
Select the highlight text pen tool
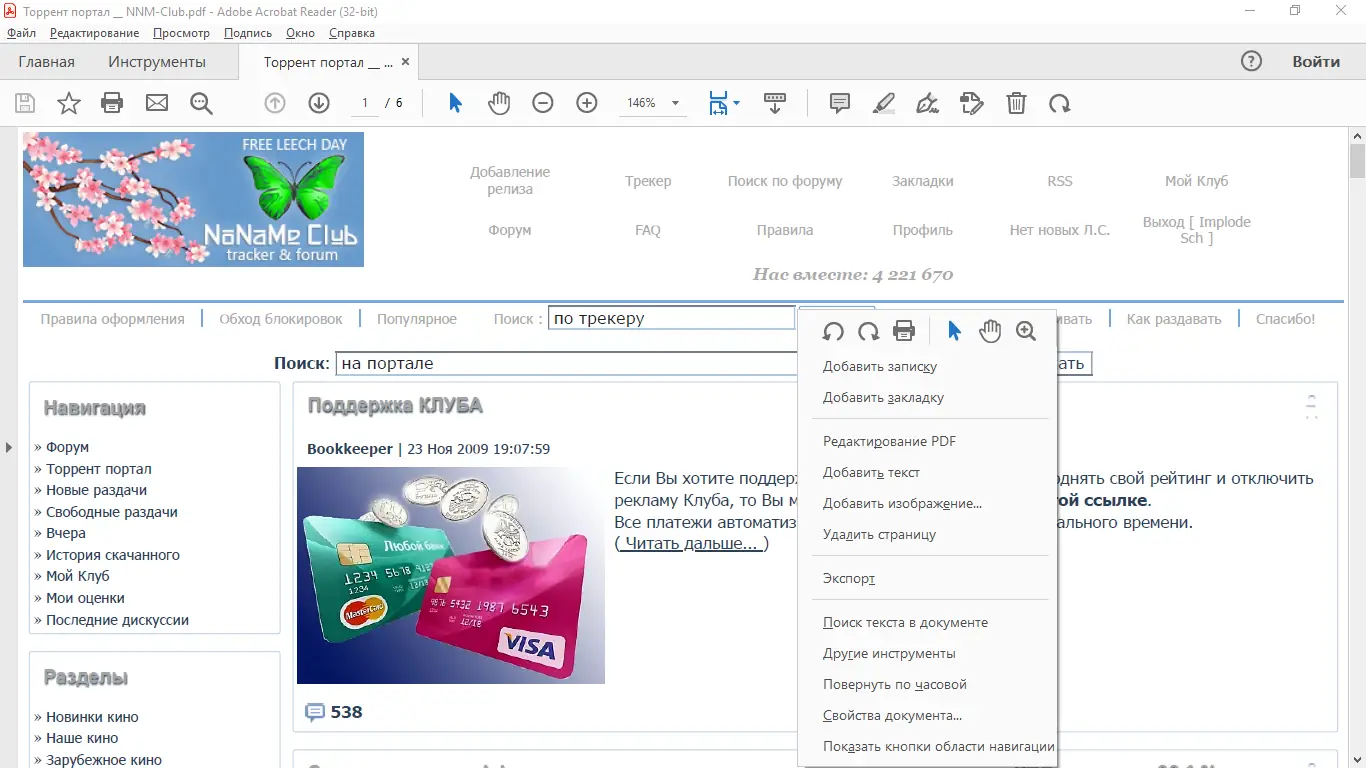pyautogui.click(x=884, y=103)
